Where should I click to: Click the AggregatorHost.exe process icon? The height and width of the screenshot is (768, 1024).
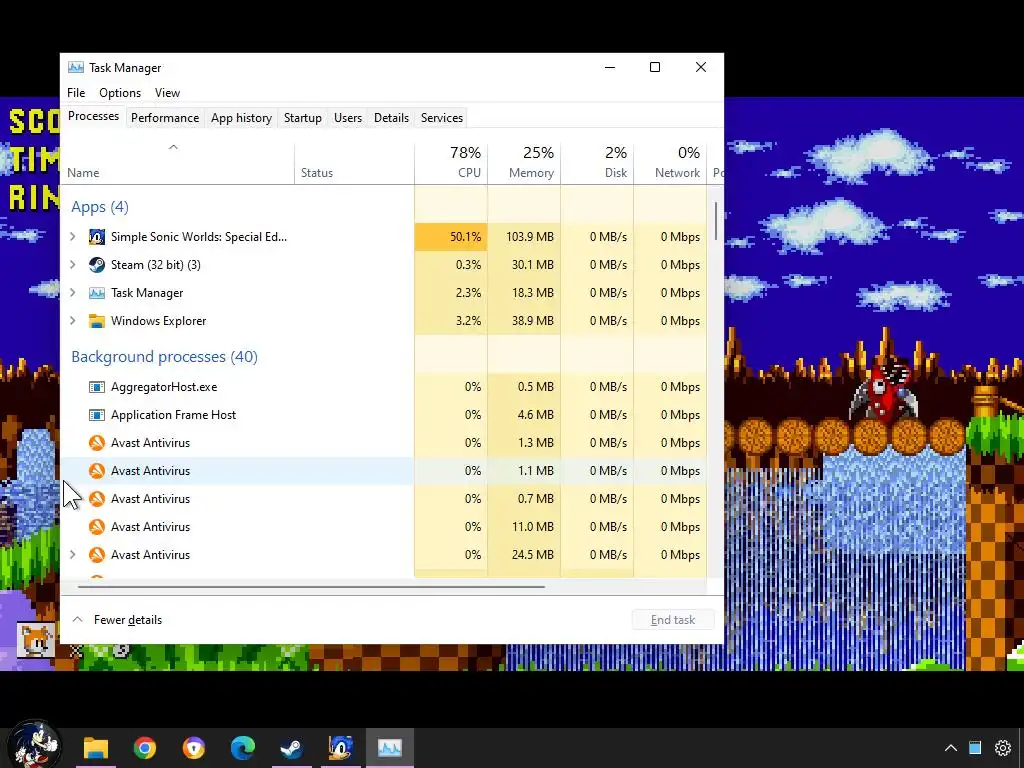97,387
